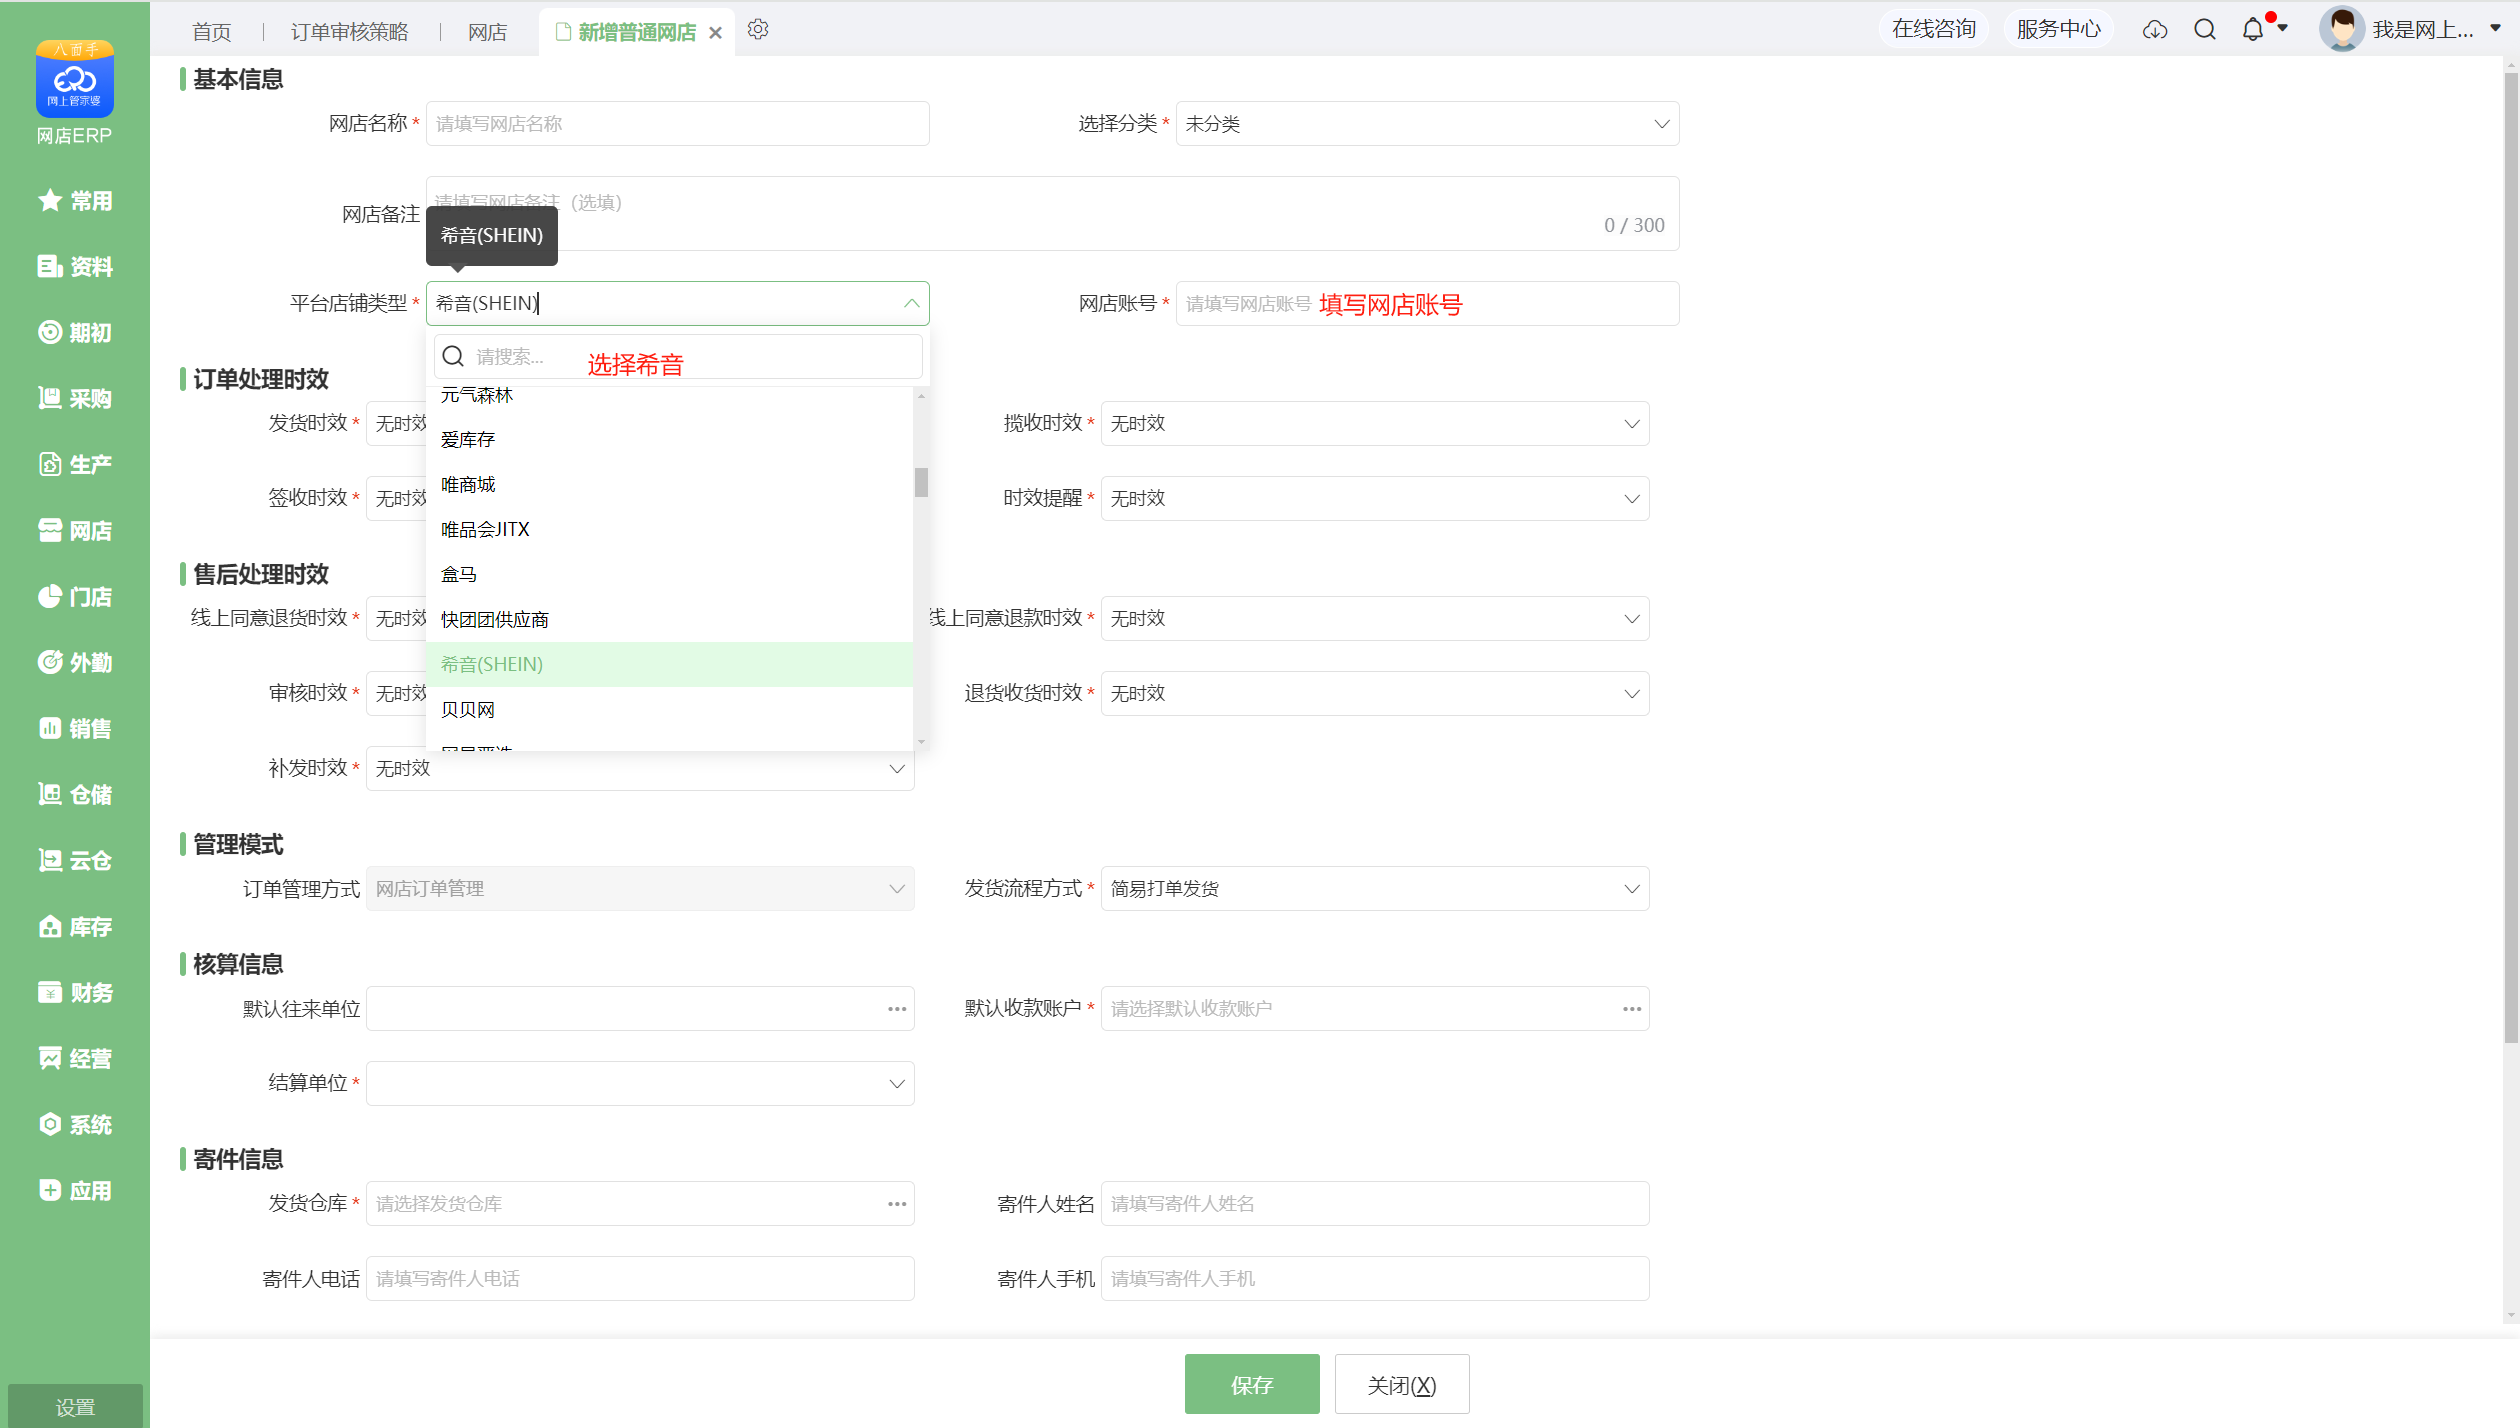Screen dimensions: 2520x1428
Task: Open the ellipsis picker for 默认往来单位
Action: 897,1009
